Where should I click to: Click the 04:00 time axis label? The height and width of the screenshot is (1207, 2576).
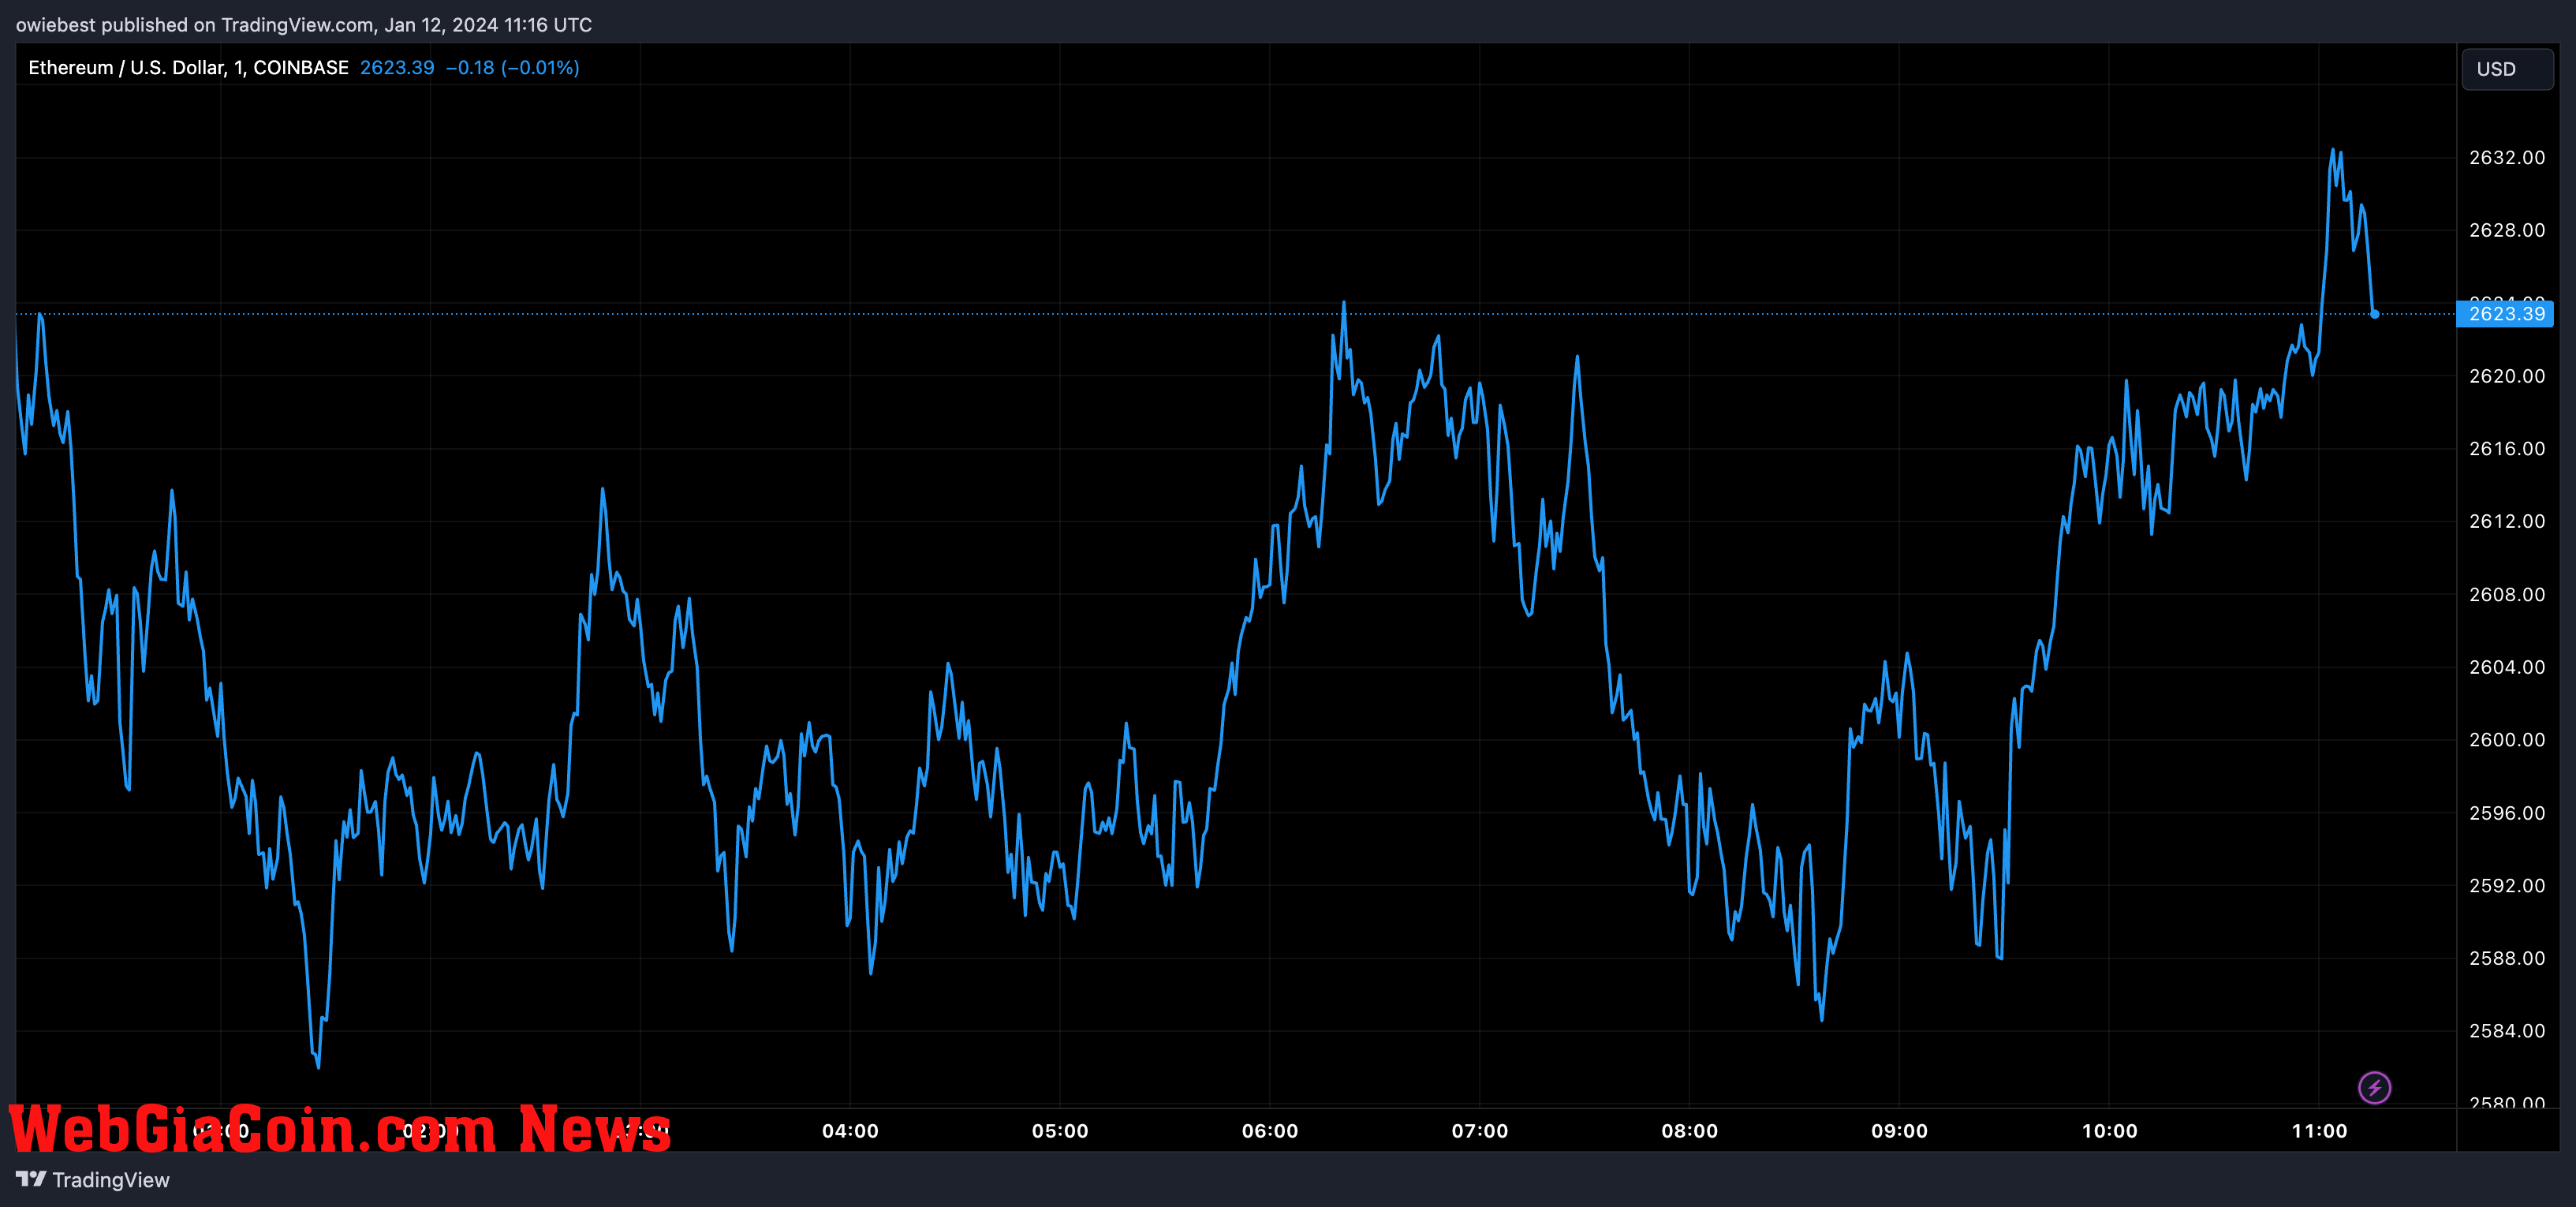click(x=850, y=1131)
